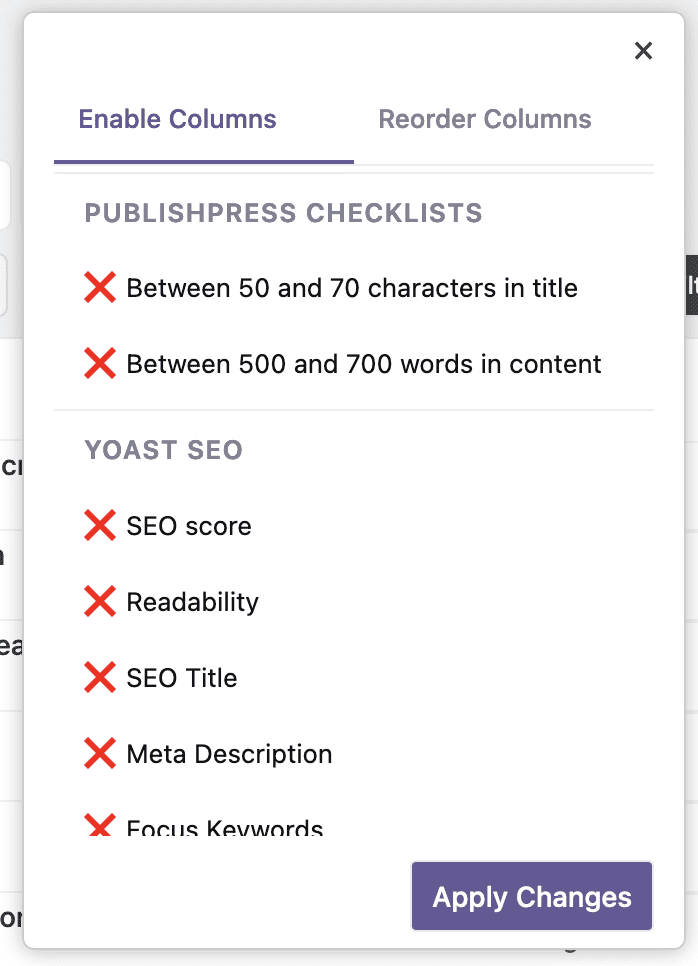Dismiss the dialog via the X icon
This screenshot has height=966, width=698.
pos(643,50)
